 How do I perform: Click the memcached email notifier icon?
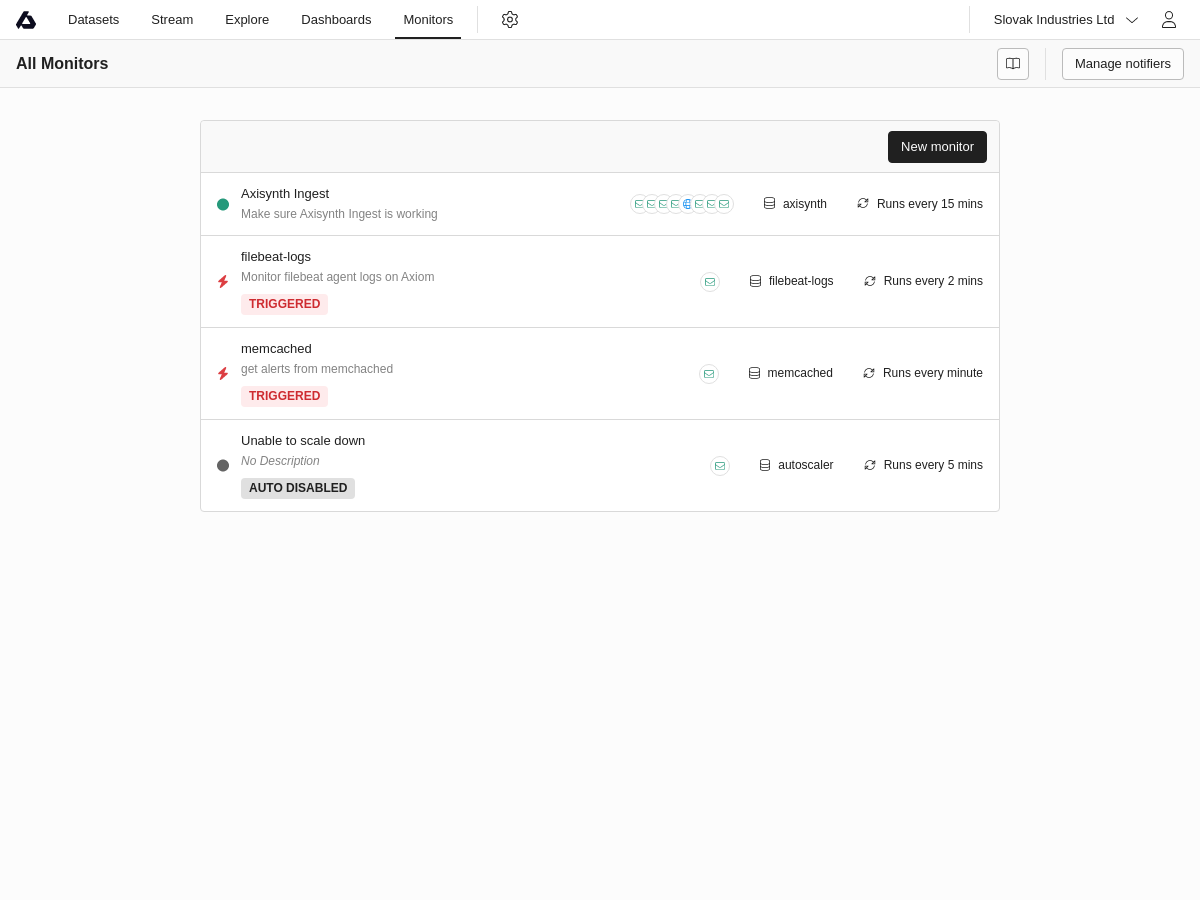tap(709, 374)
